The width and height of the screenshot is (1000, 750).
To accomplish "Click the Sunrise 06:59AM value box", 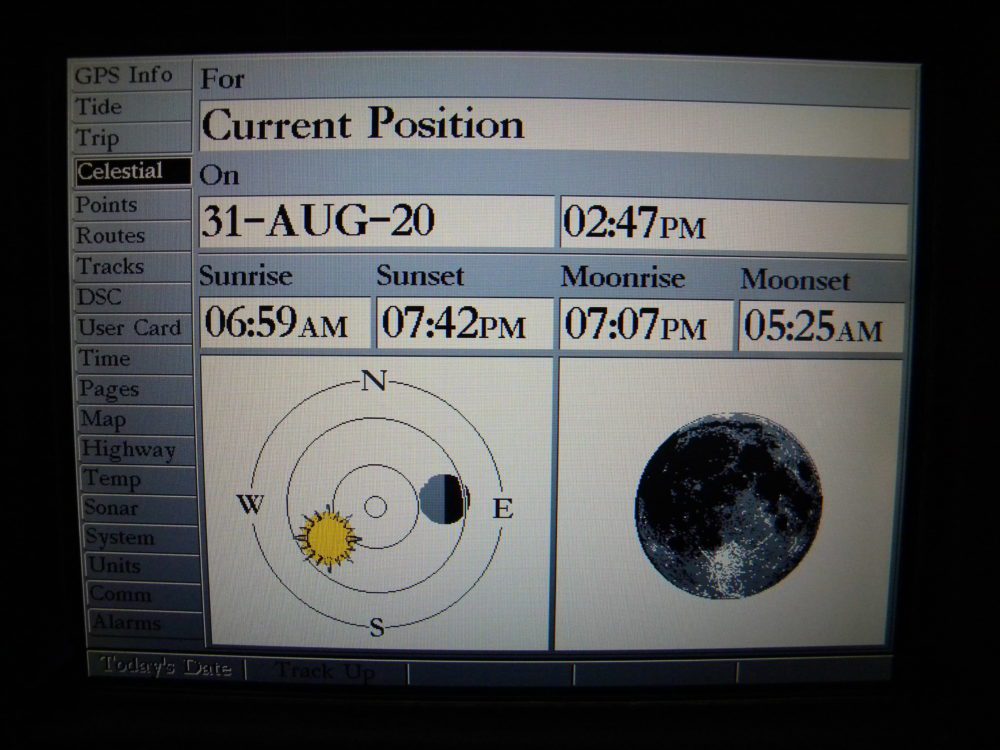I will coord(285,324).
